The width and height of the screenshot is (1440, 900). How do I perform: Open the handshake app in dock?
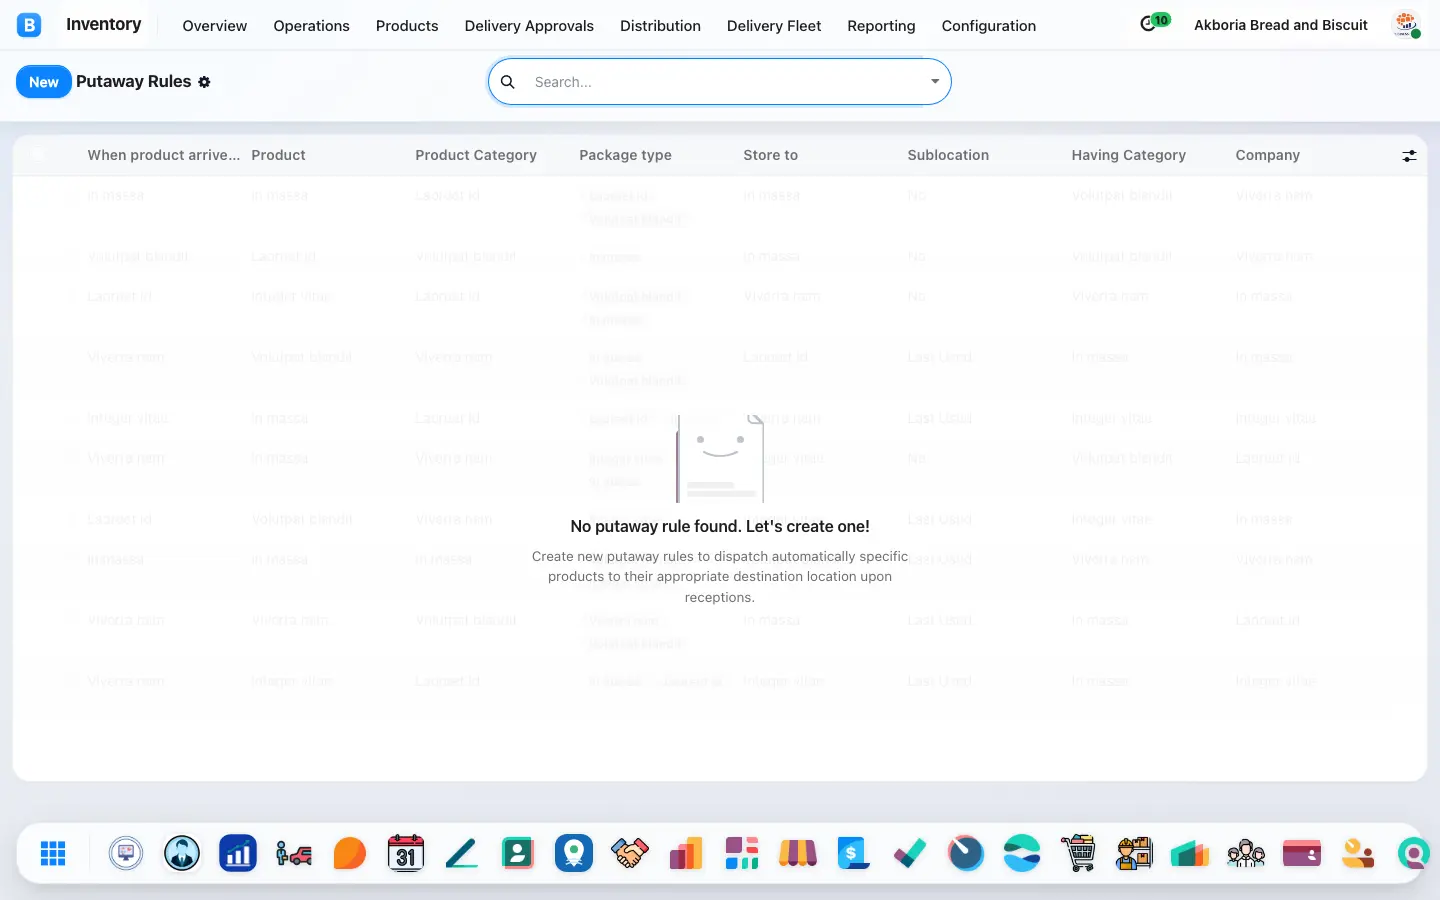click(x=630, y=853)
